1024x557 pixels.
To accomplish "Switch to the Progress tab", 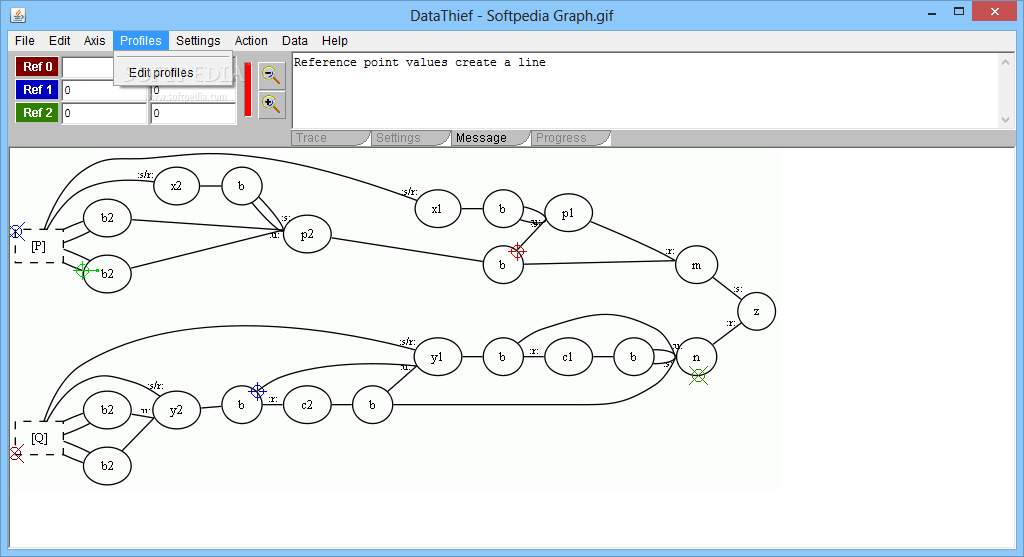I will [570, 138].
